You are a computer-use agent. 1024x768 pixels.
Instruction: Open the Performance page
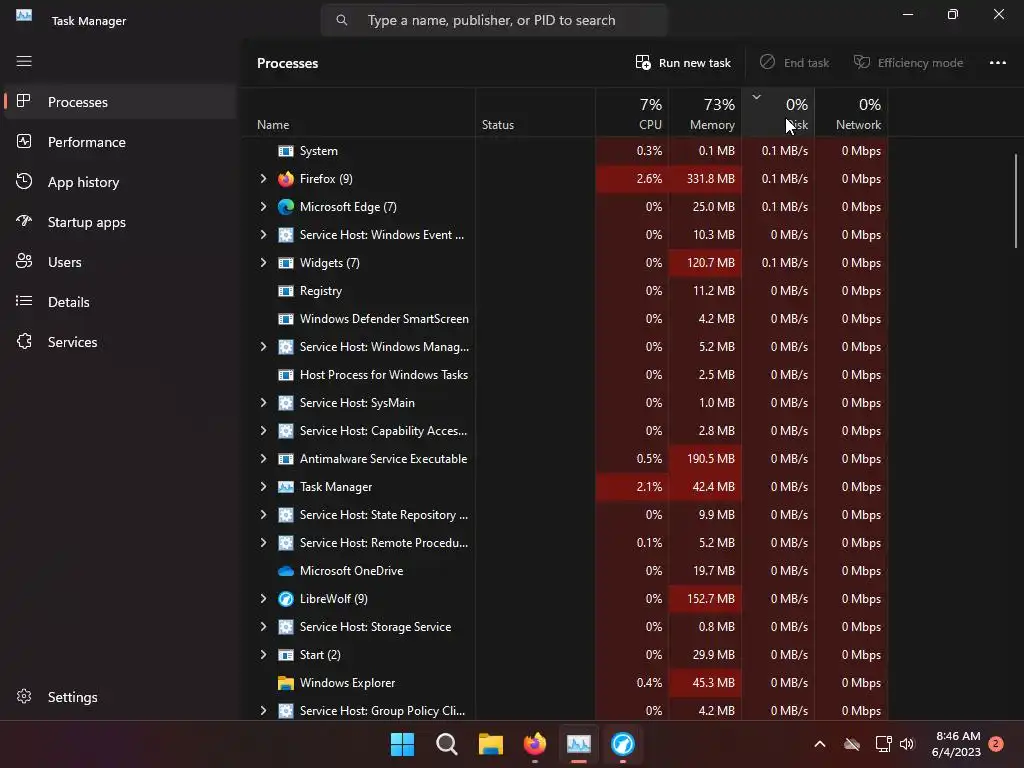point(120,142)
